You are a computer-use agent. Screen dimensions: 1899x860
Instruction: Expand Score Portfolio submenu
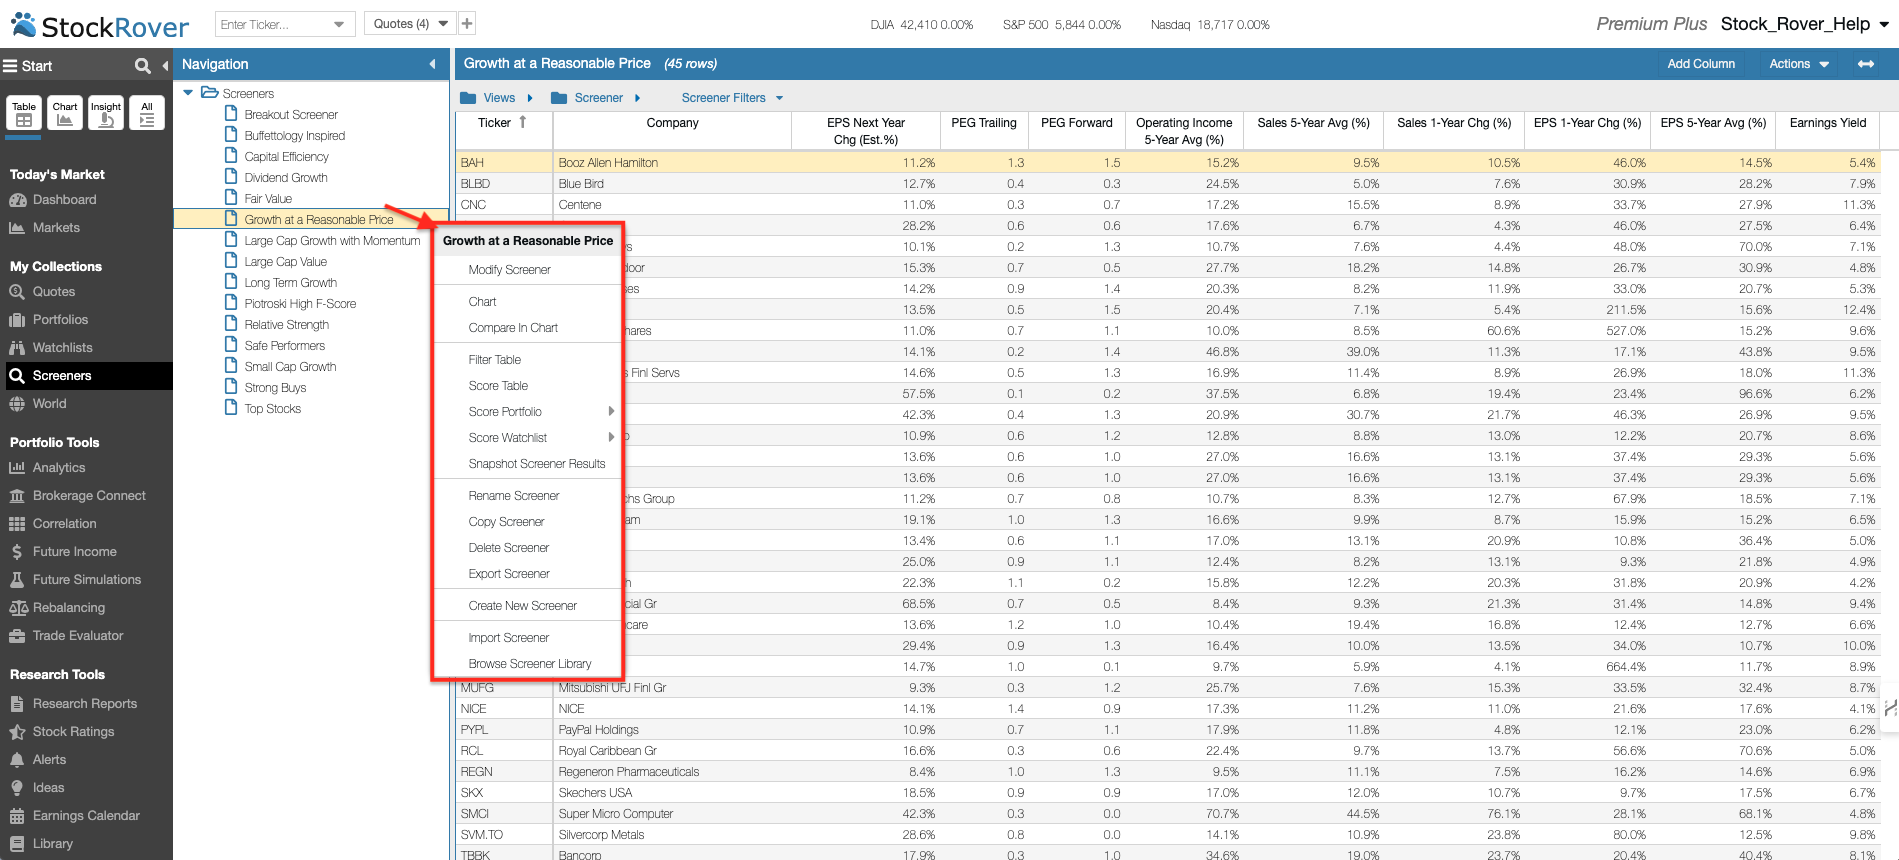tap(611, 412)
